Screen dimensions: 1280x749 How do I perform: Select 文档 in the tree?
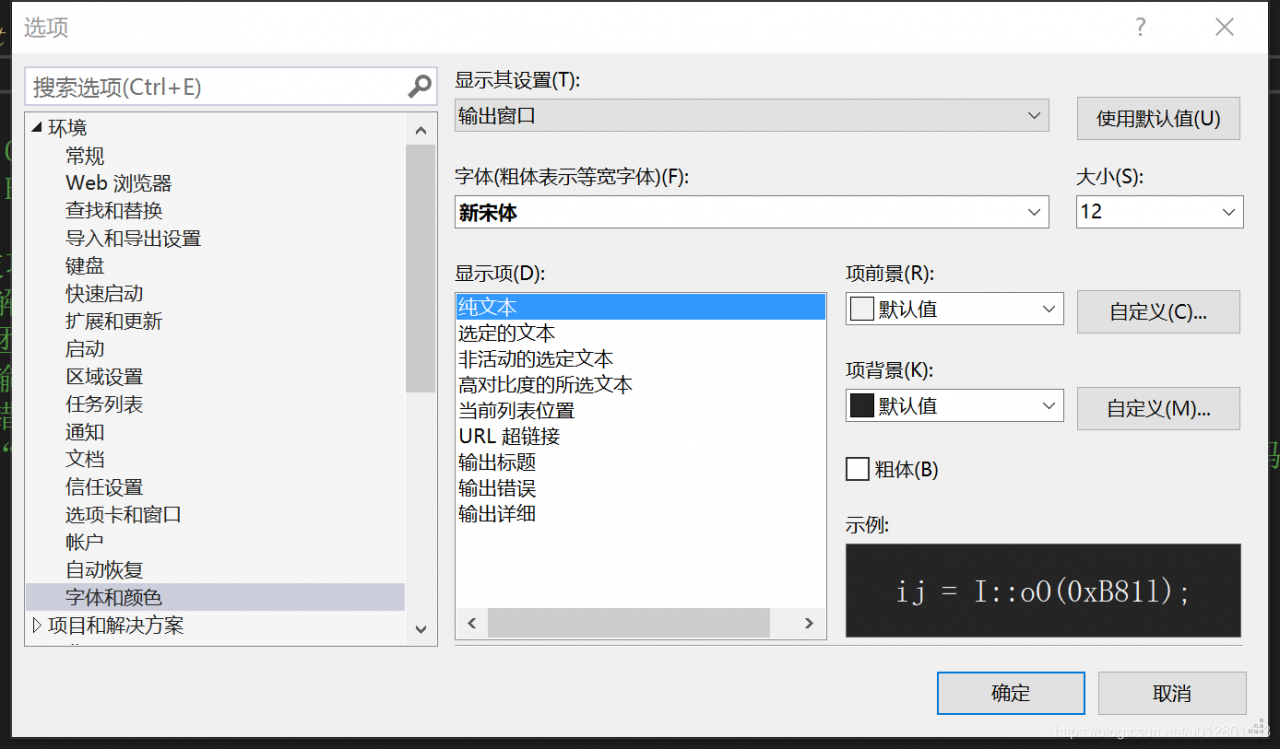85,459
